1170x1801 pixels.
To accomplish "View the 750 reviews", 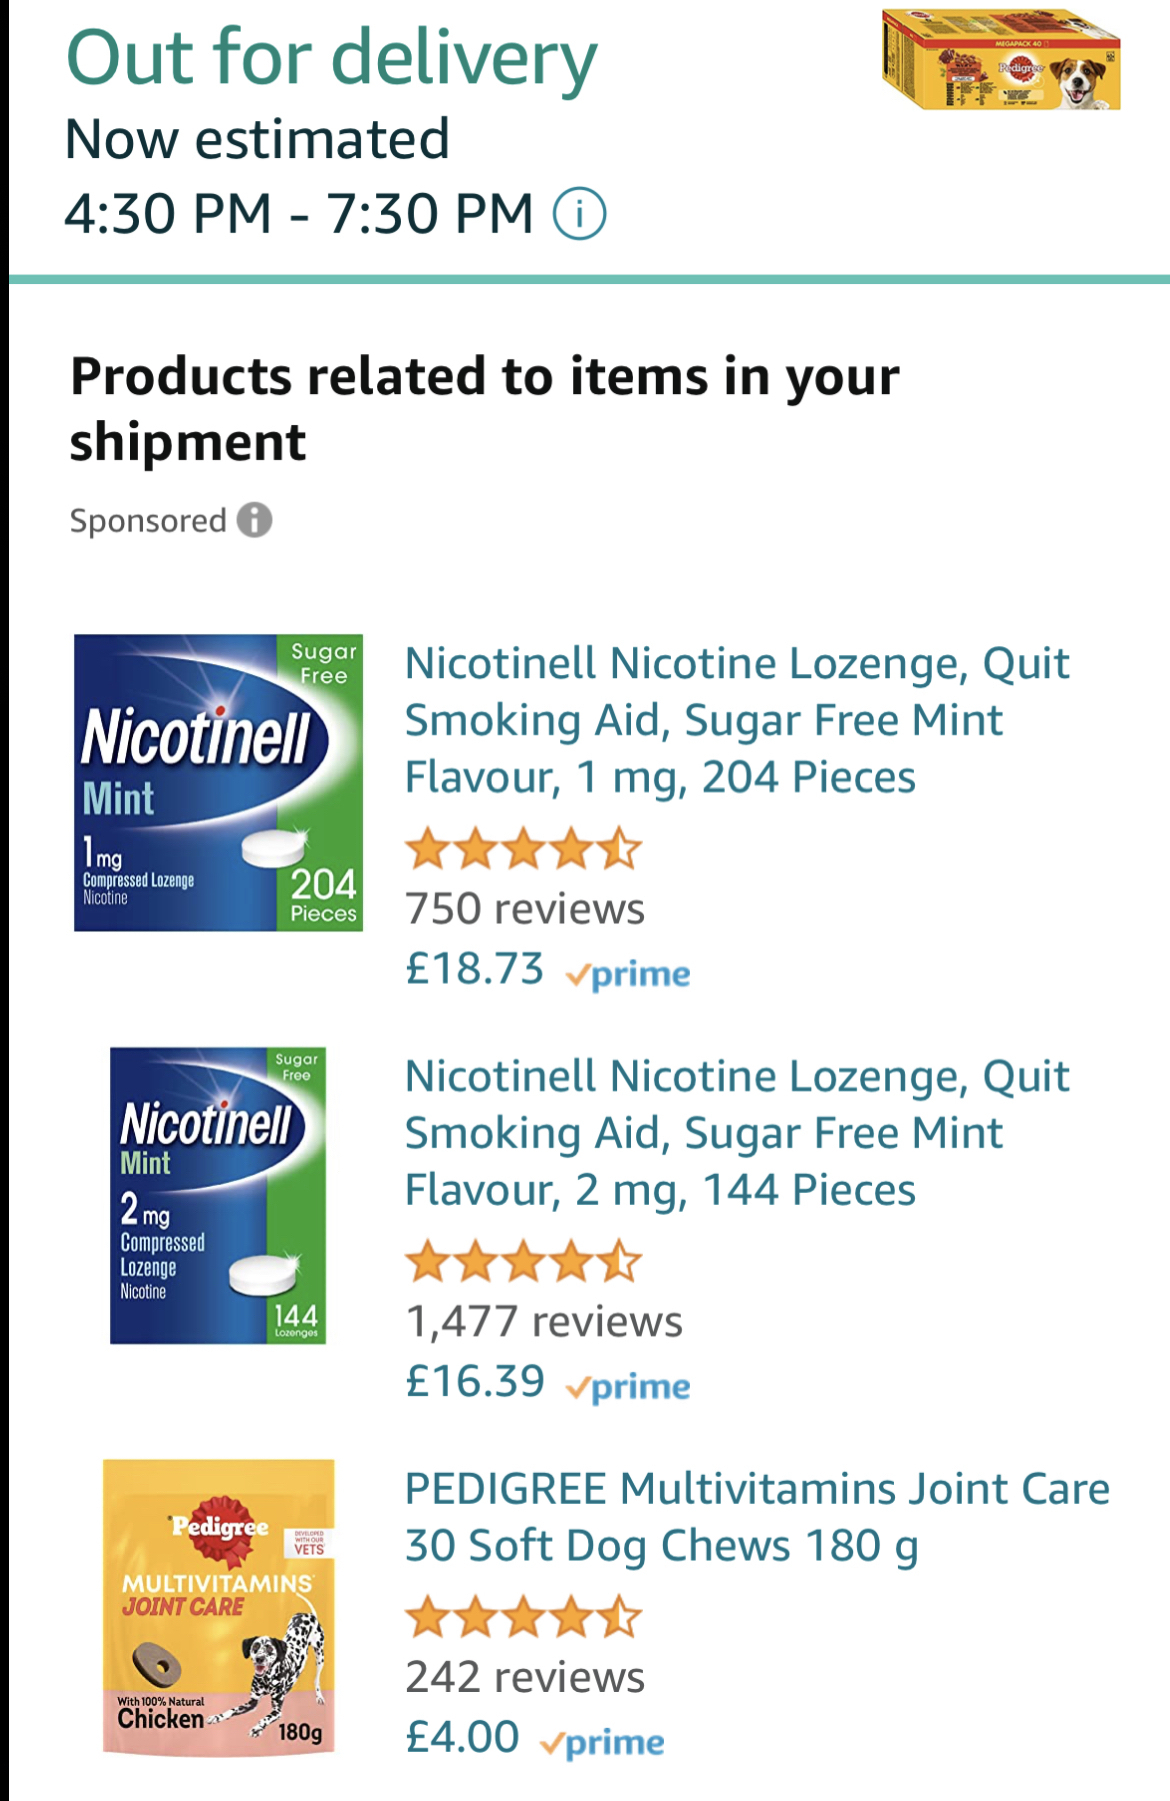I will pos(525,909).
